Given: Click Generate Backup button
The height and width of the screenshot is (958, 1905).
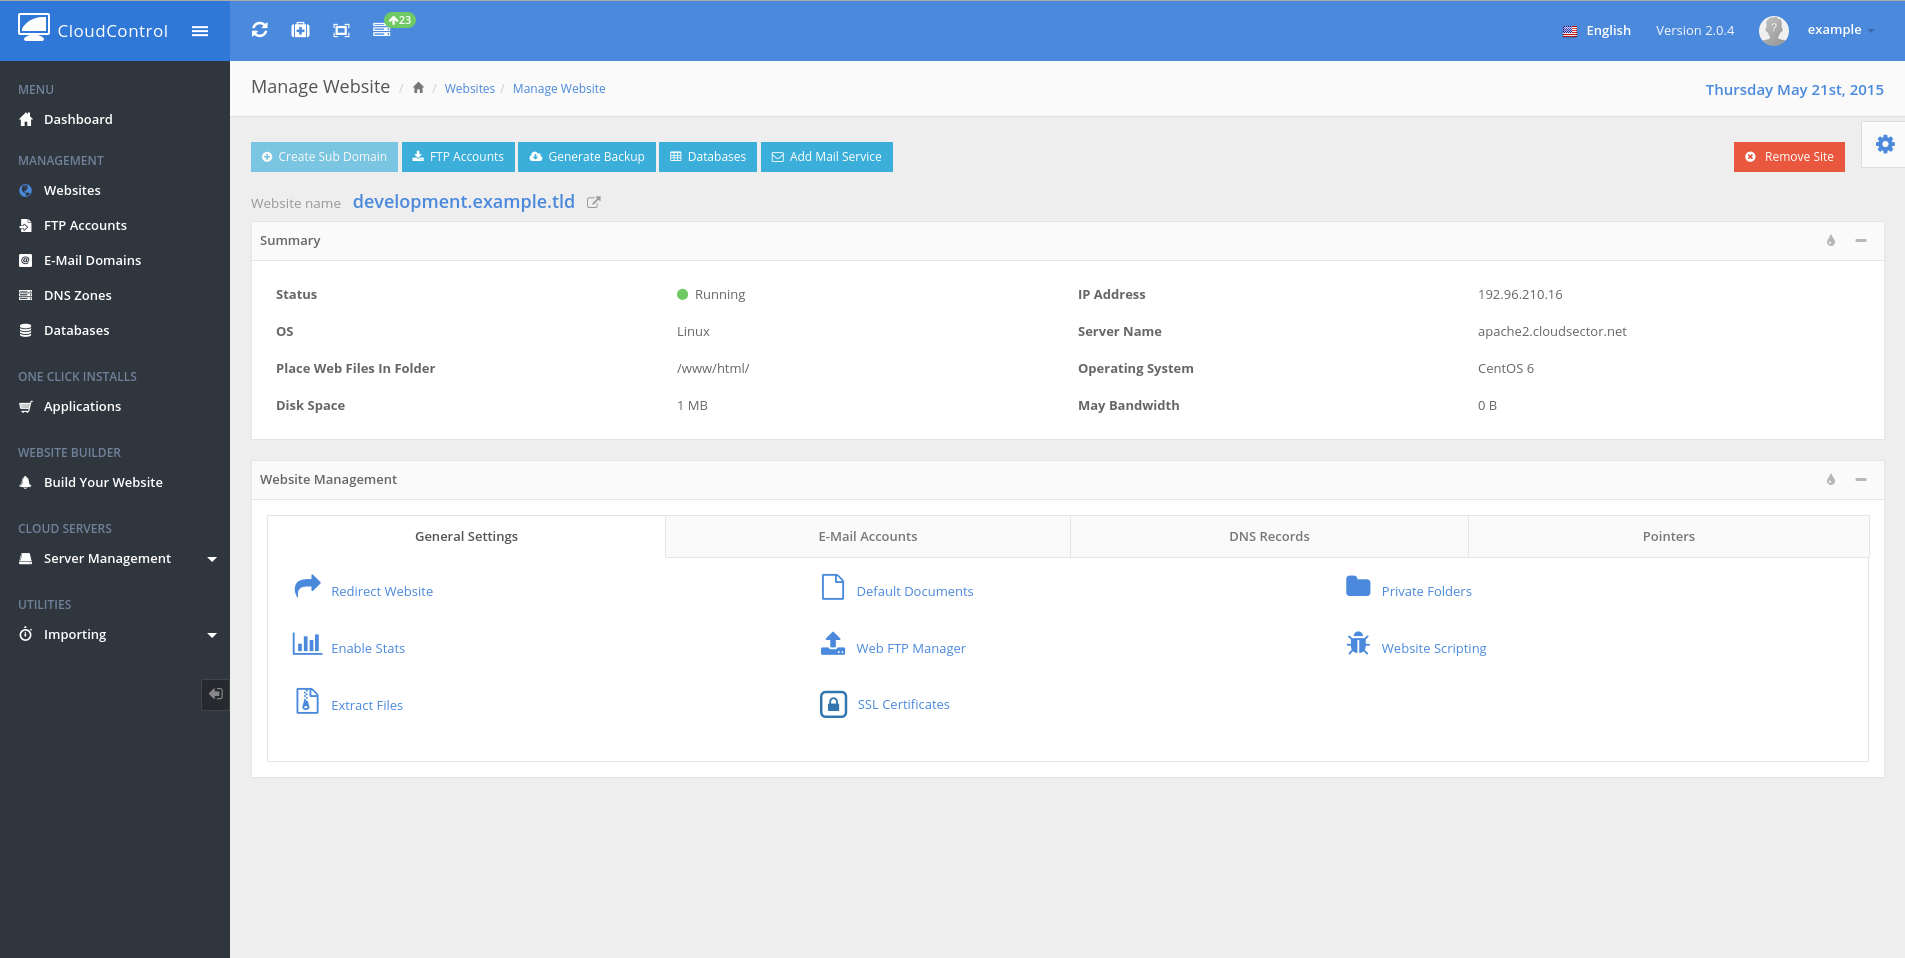Looking at the screenshot, I should pyautogui.click(x=587, y=157).
